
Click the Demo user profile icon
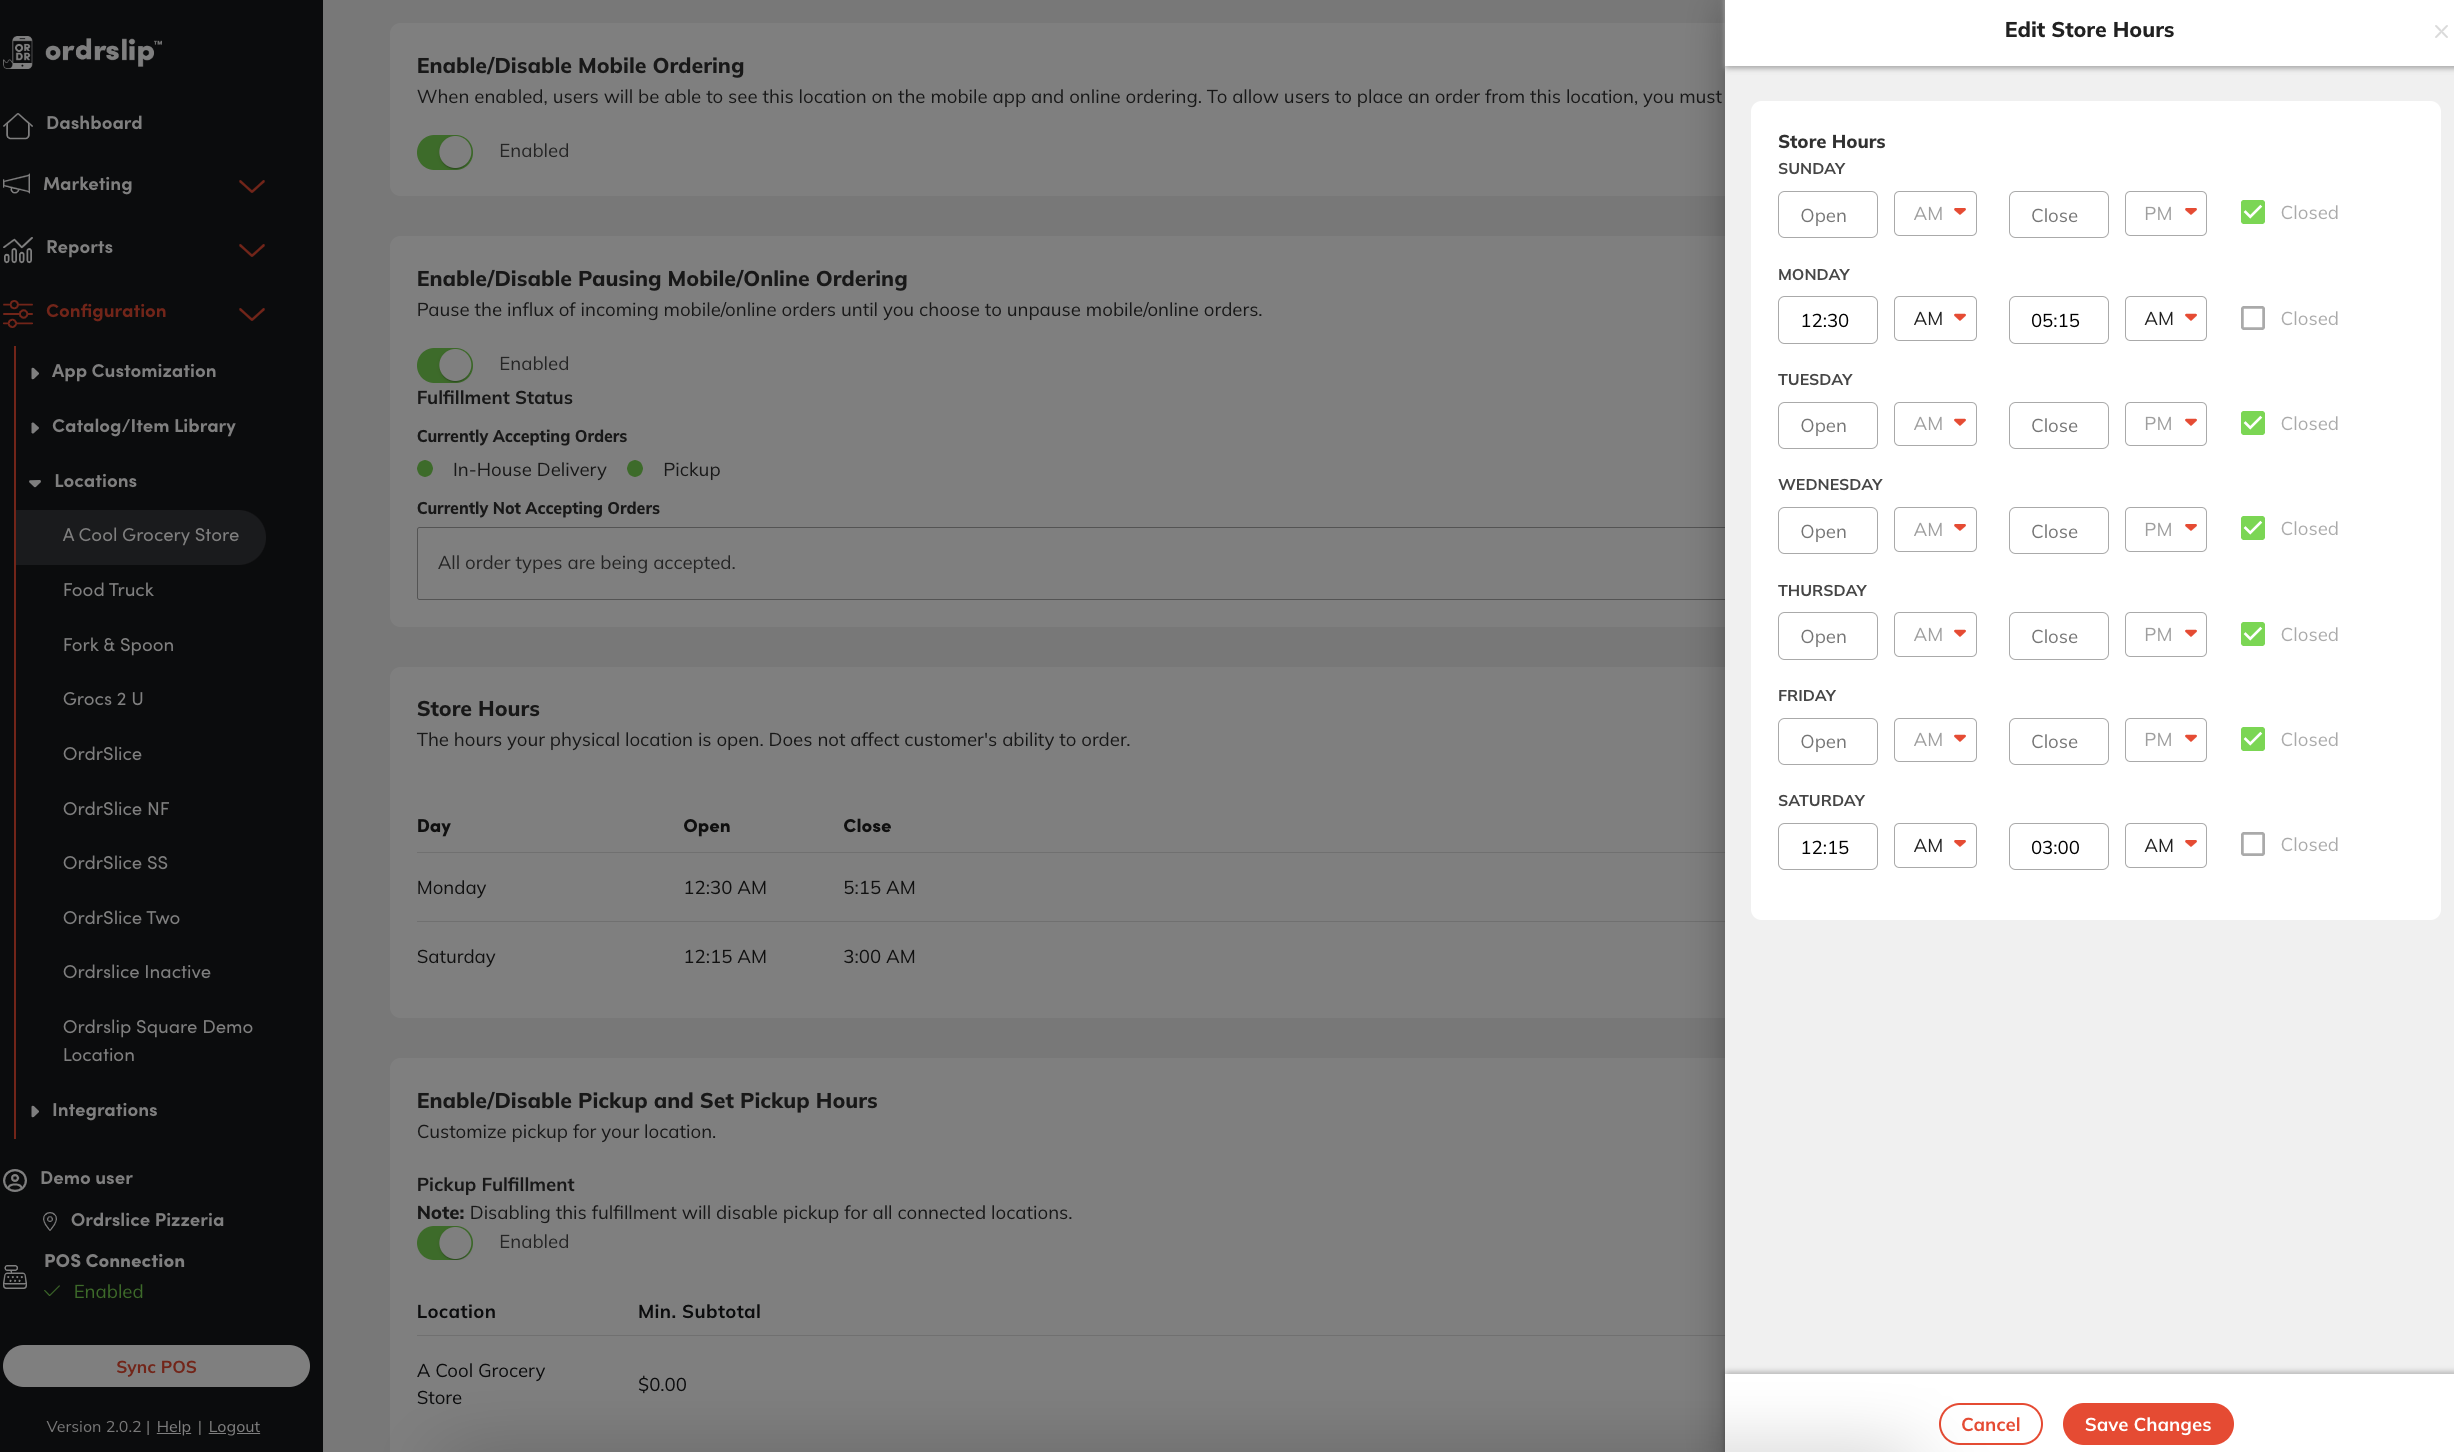(x=15, y=1180)
